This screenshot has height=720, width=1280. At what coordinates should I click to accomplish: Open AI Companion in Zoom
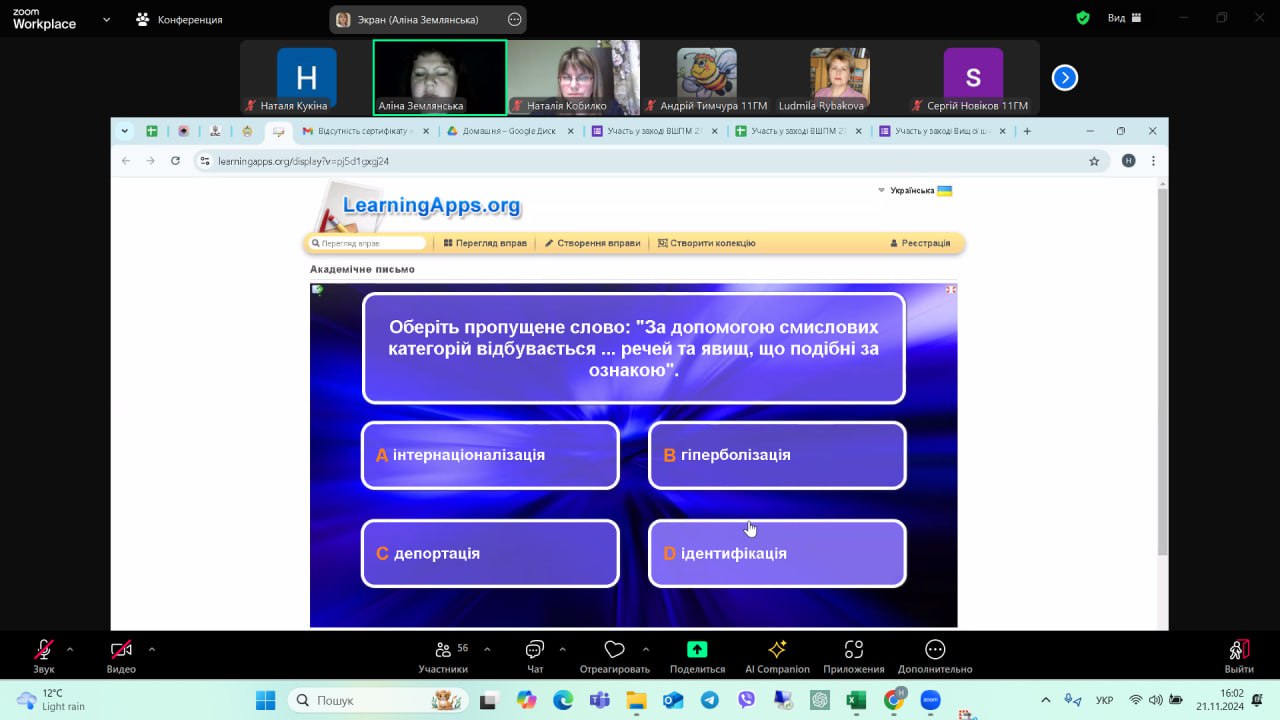tap(777, 656)
